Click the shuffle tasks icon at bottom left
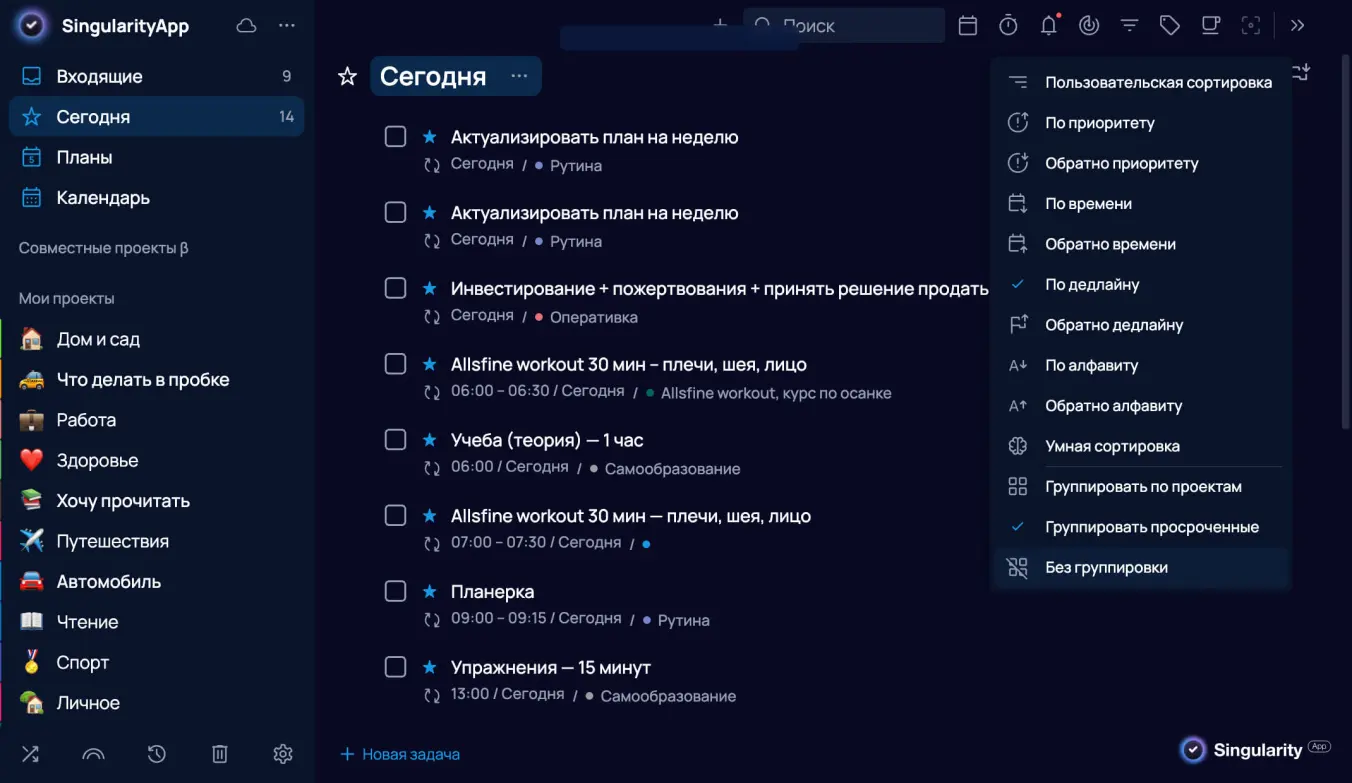Image resolution: width=1352 pixels, height=783 pixels. pos(30,754)
